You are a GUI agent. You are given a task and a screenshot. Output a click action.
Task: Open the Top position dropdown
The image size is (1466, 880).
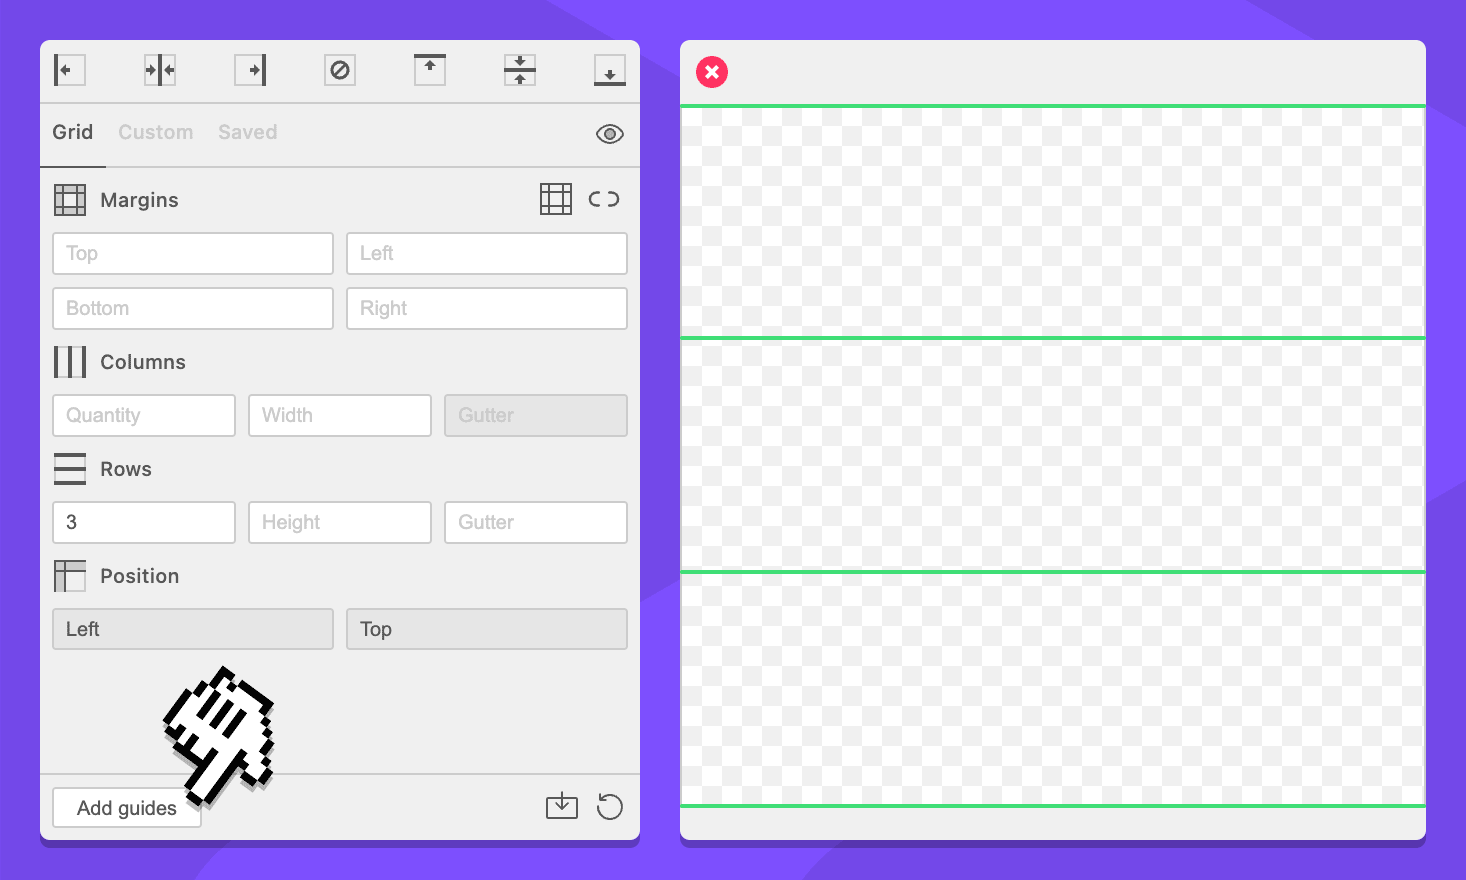[x=487, y=629]
